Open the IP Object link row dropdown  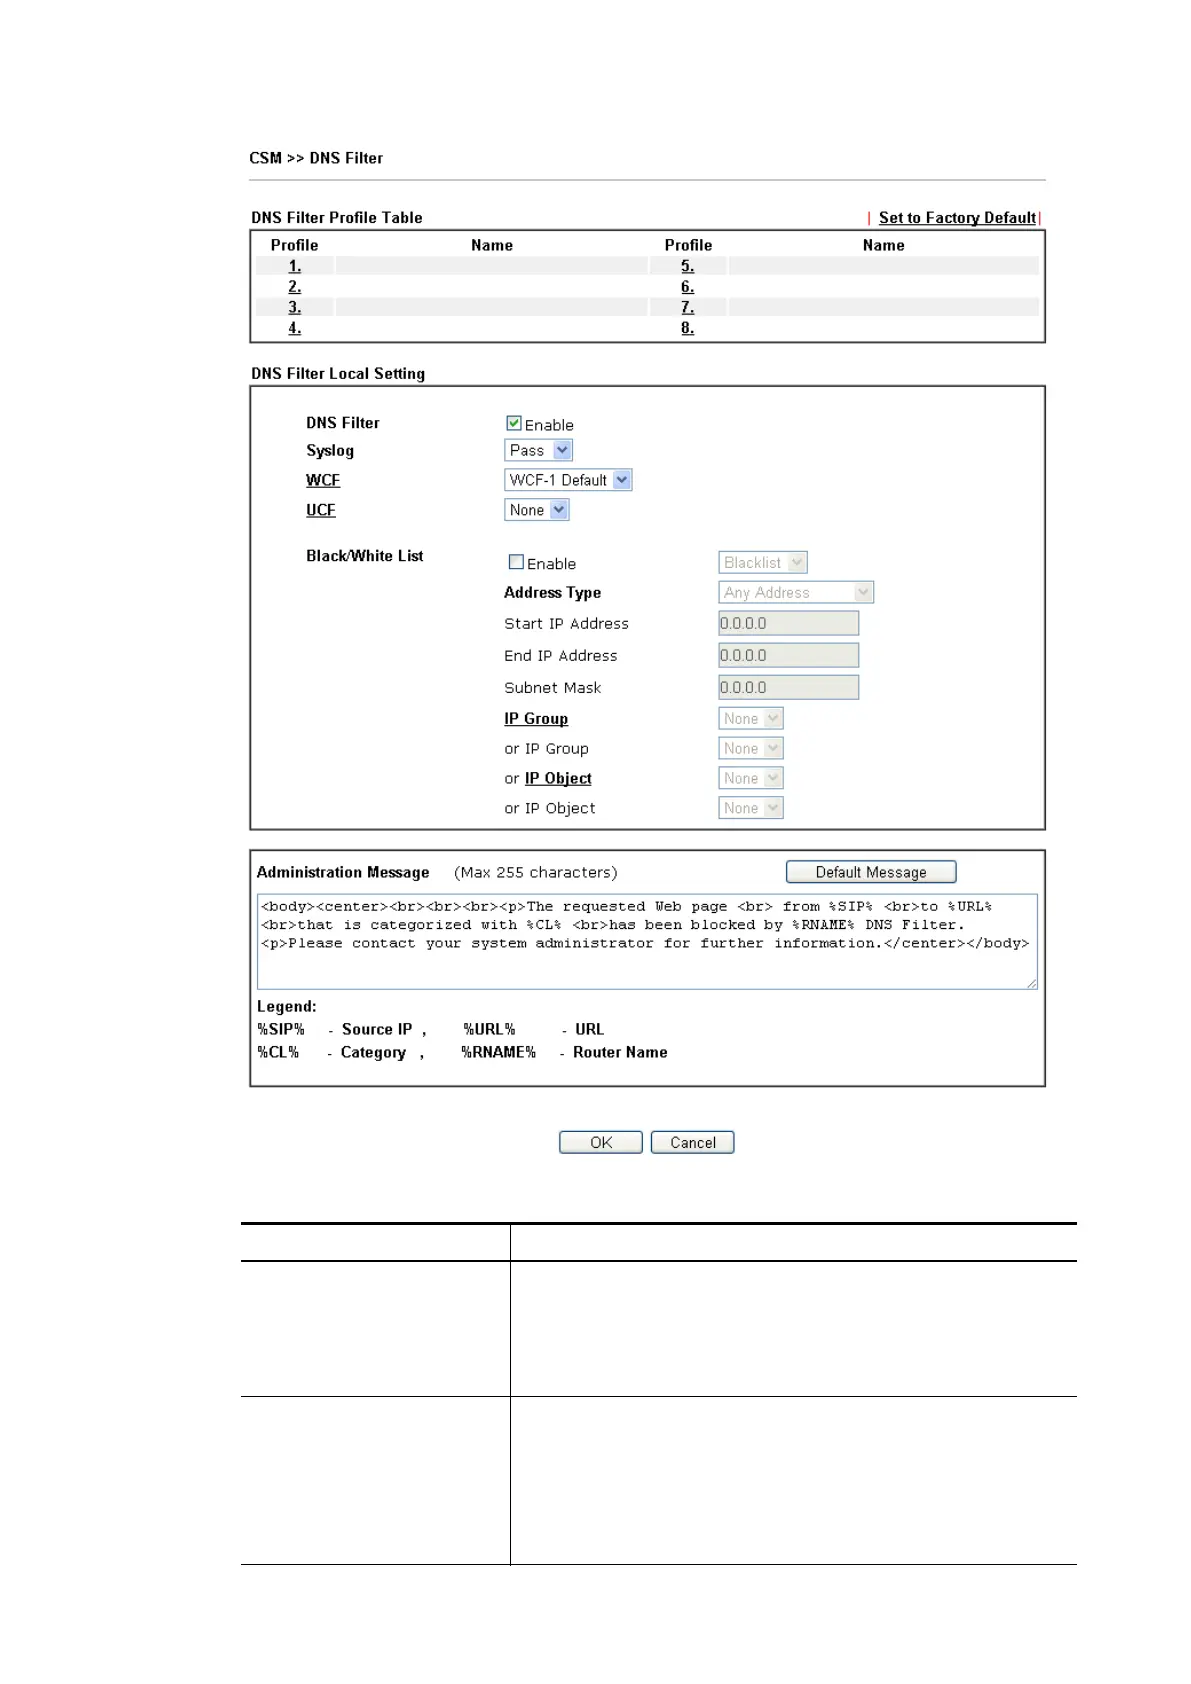751,778
